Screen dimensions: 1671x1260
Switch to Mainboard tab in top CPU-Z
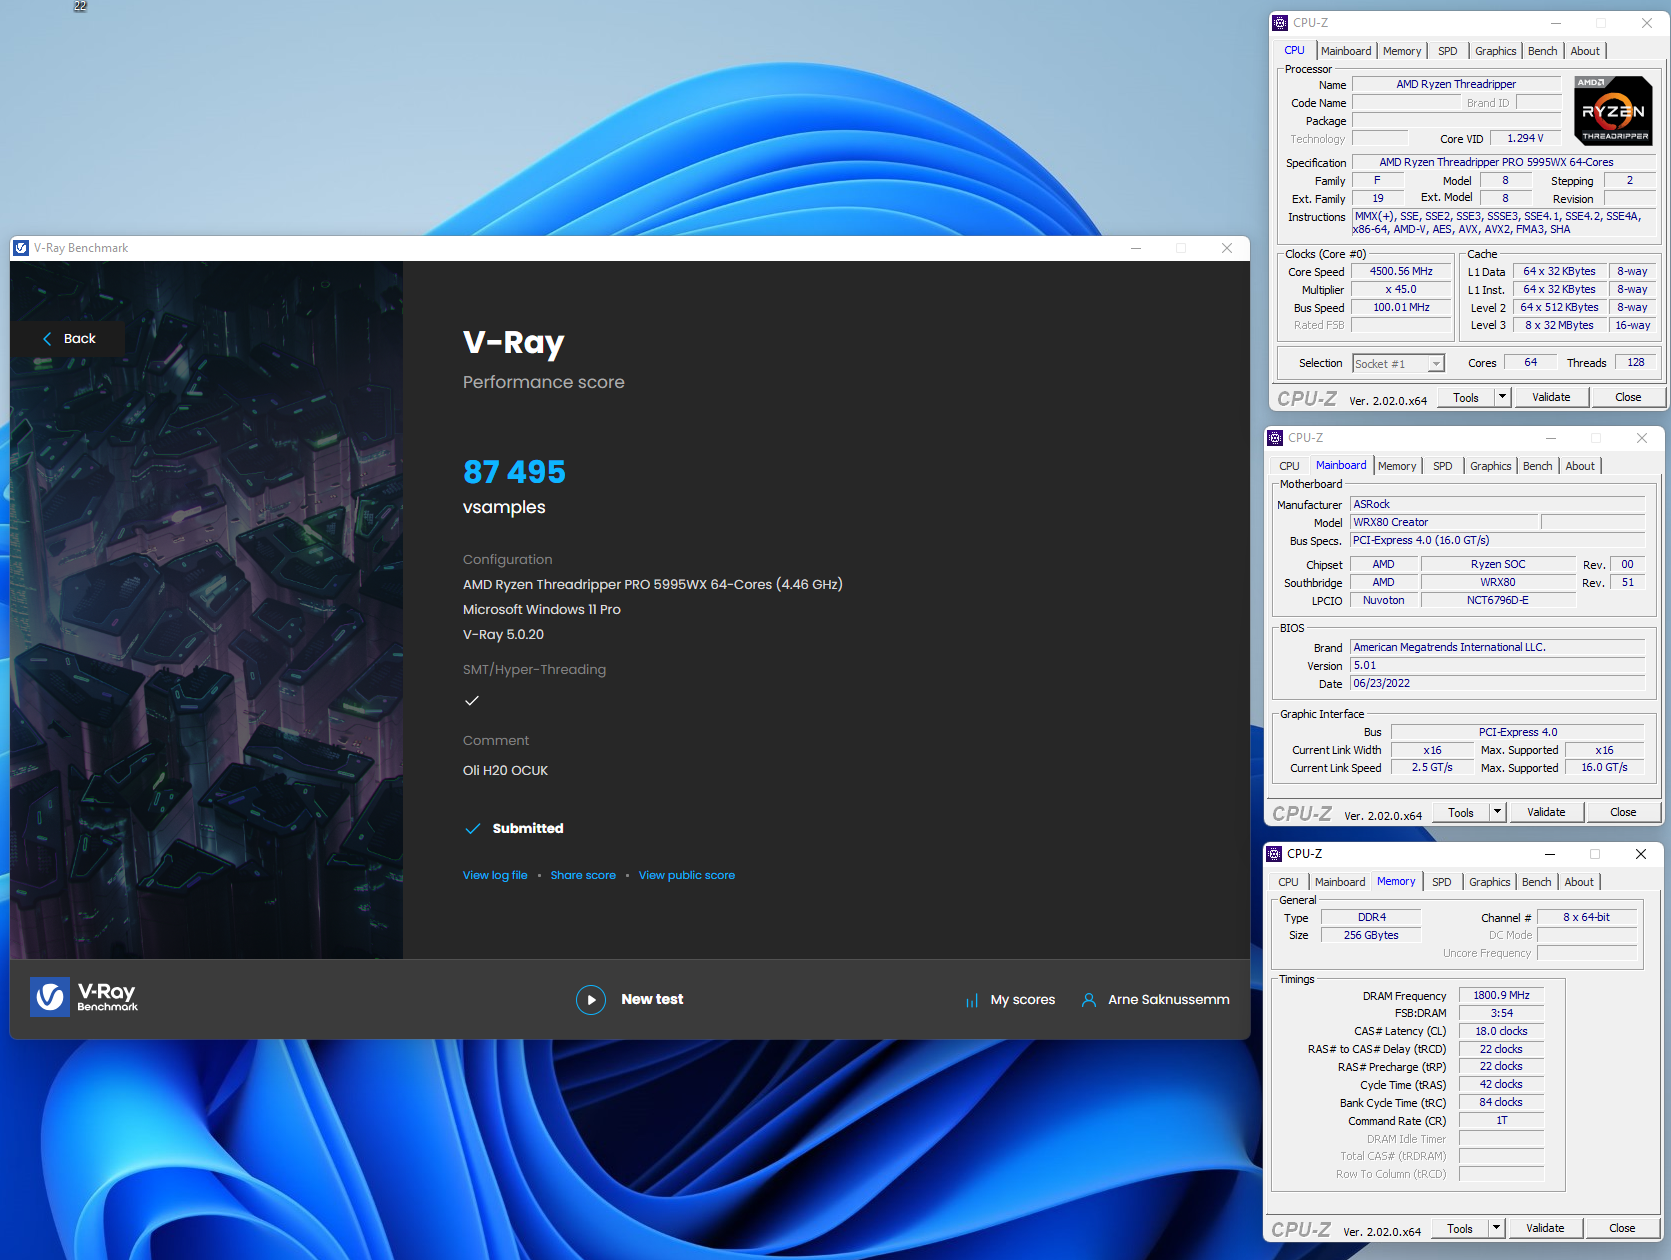[1346, 51]
